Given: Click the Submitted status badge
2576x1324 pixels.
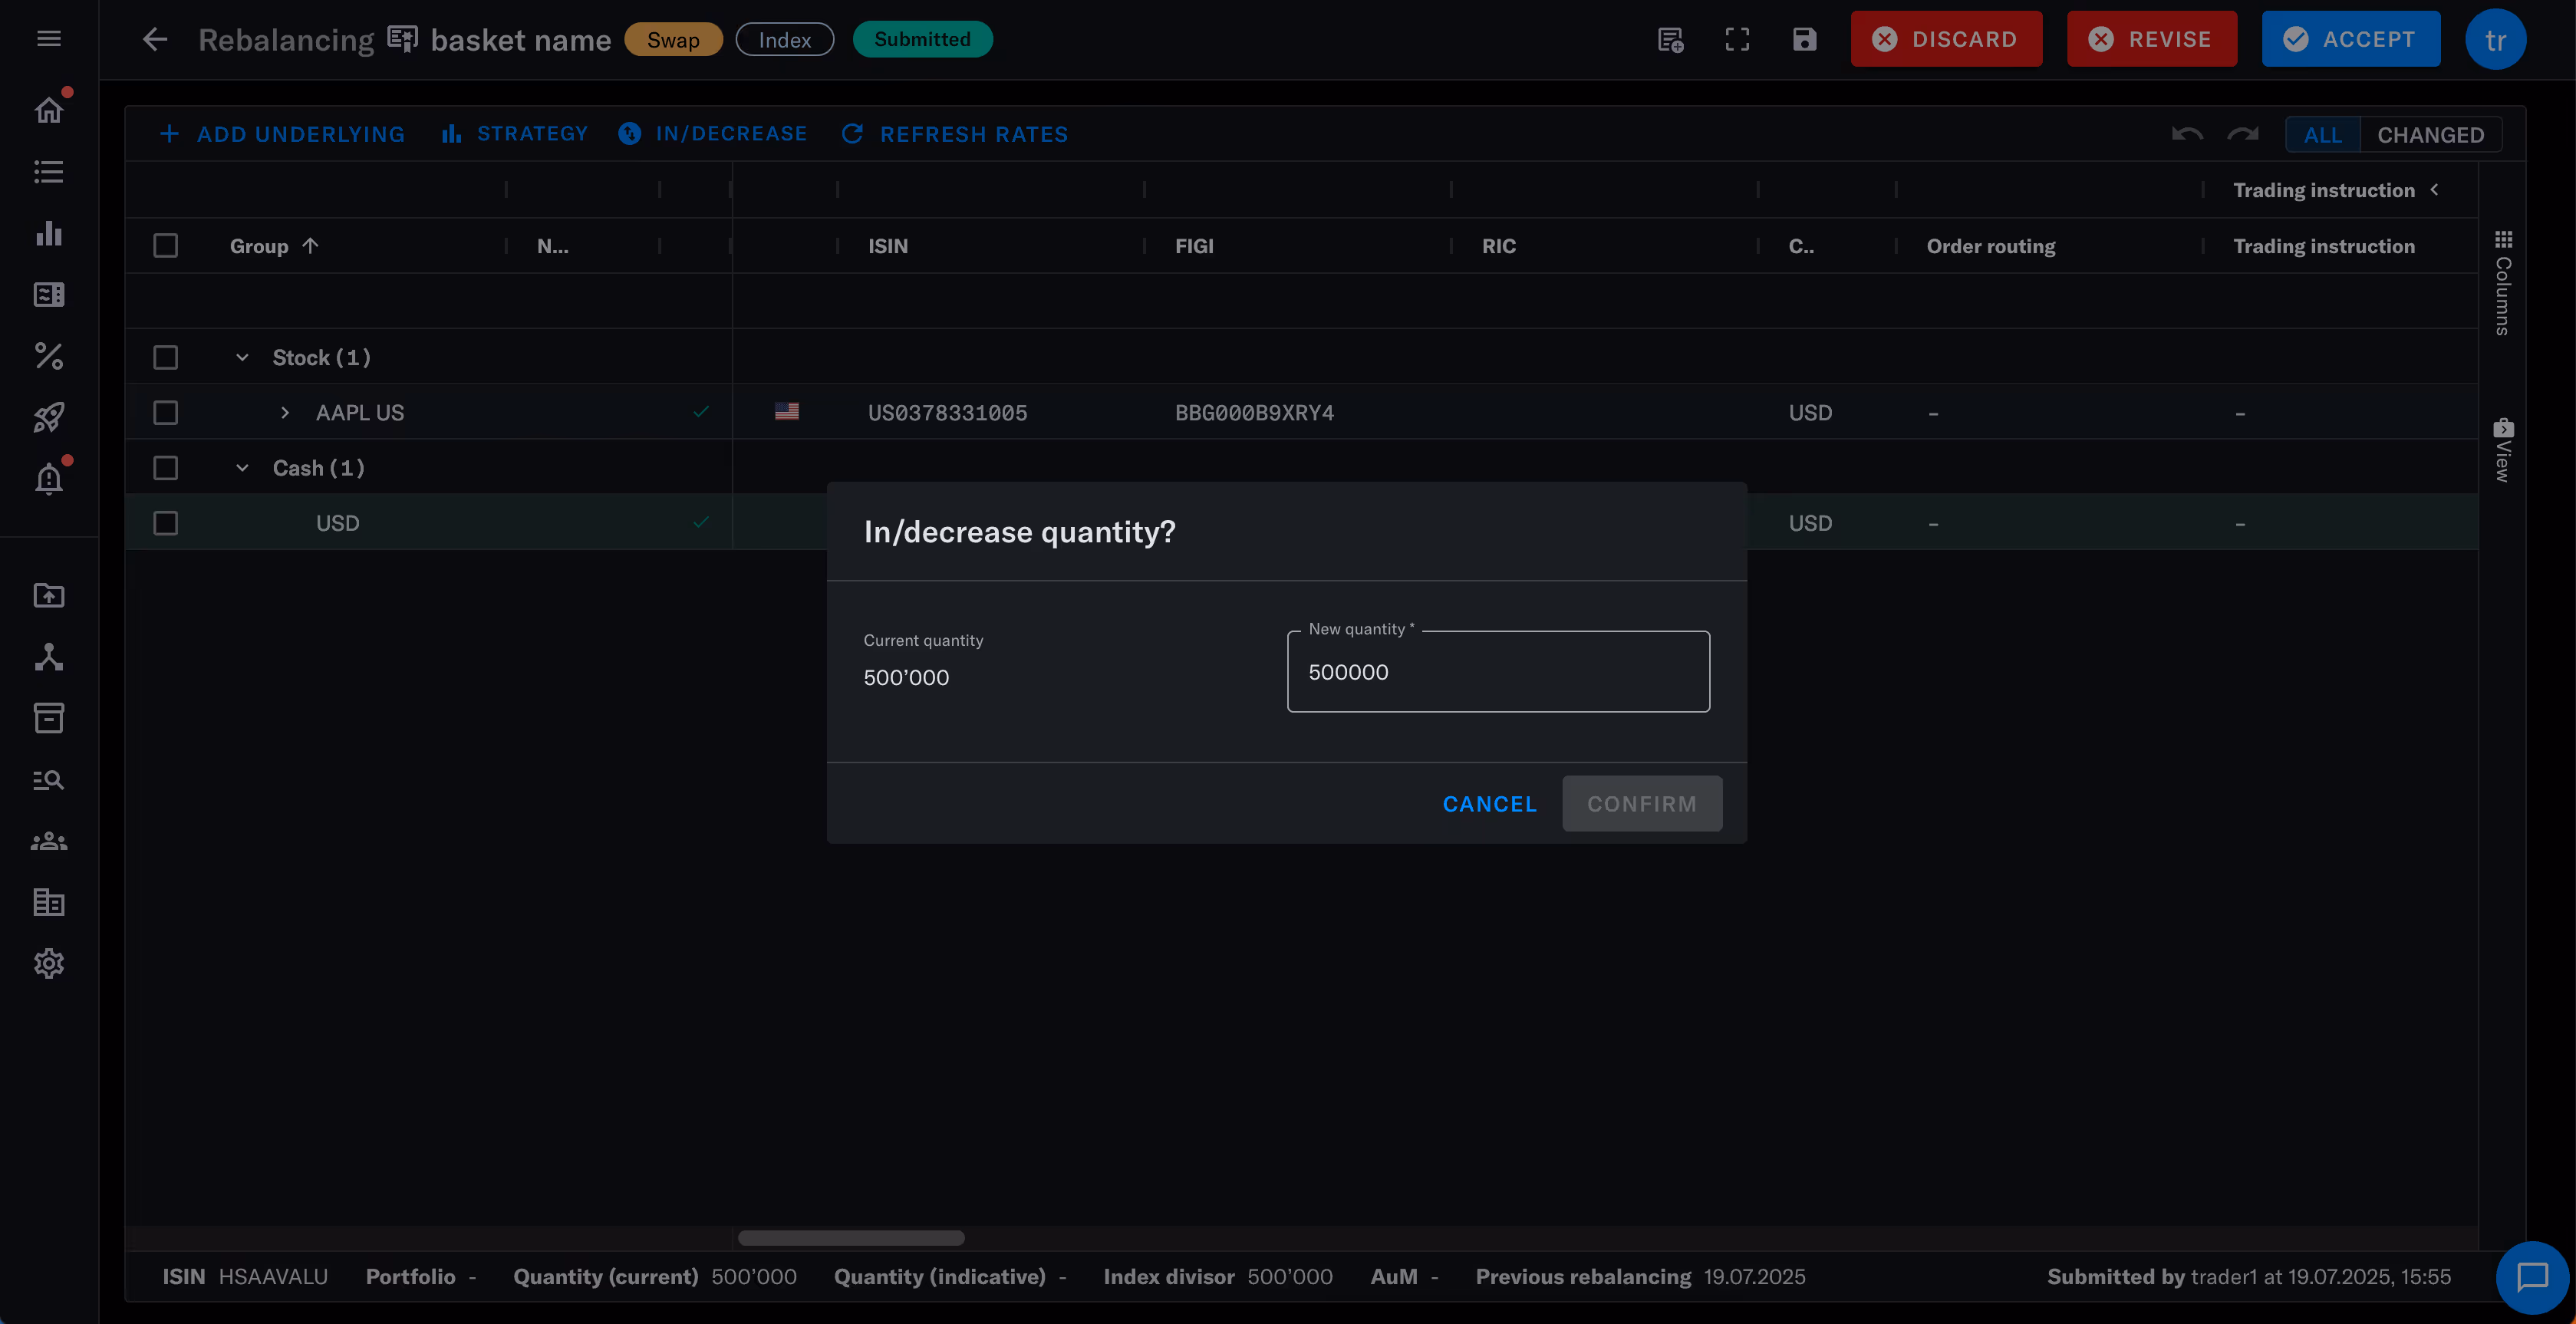Looking at the screenshot, I should [922, 40].
